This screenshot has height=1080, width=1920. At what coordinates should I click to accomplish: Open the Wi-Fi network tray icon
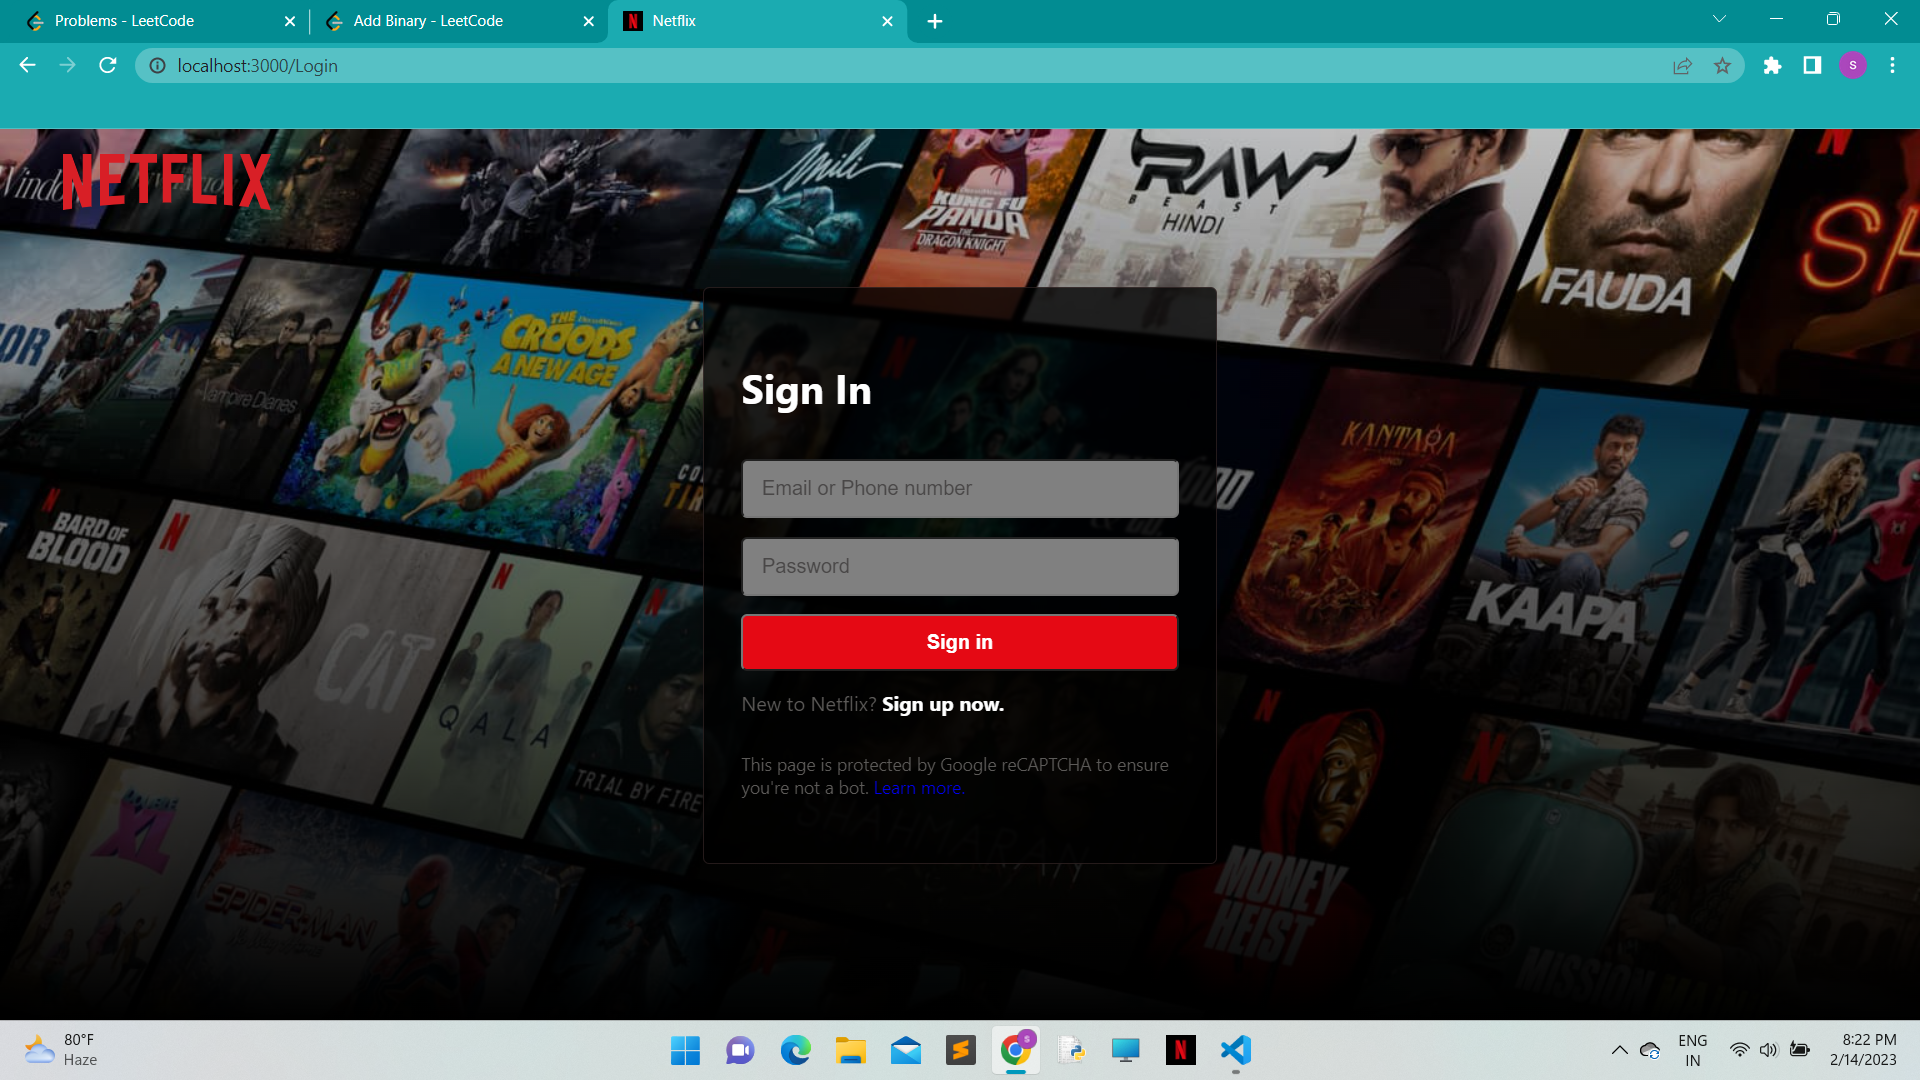1740,1050
